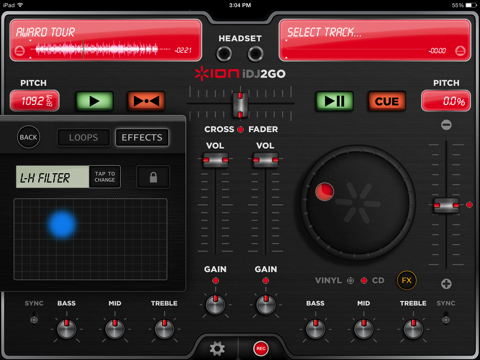Viewport: 480px width, 360px height.
Task: Click the crossfader handle
Action: click(x=240, y=105)
